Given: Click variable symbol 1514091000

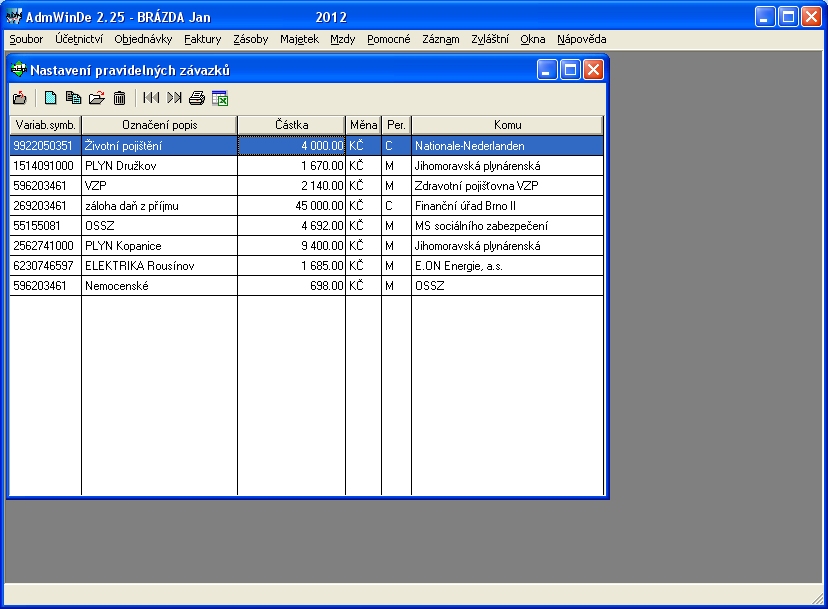Looking at the screenshot, I should (45, 166).
